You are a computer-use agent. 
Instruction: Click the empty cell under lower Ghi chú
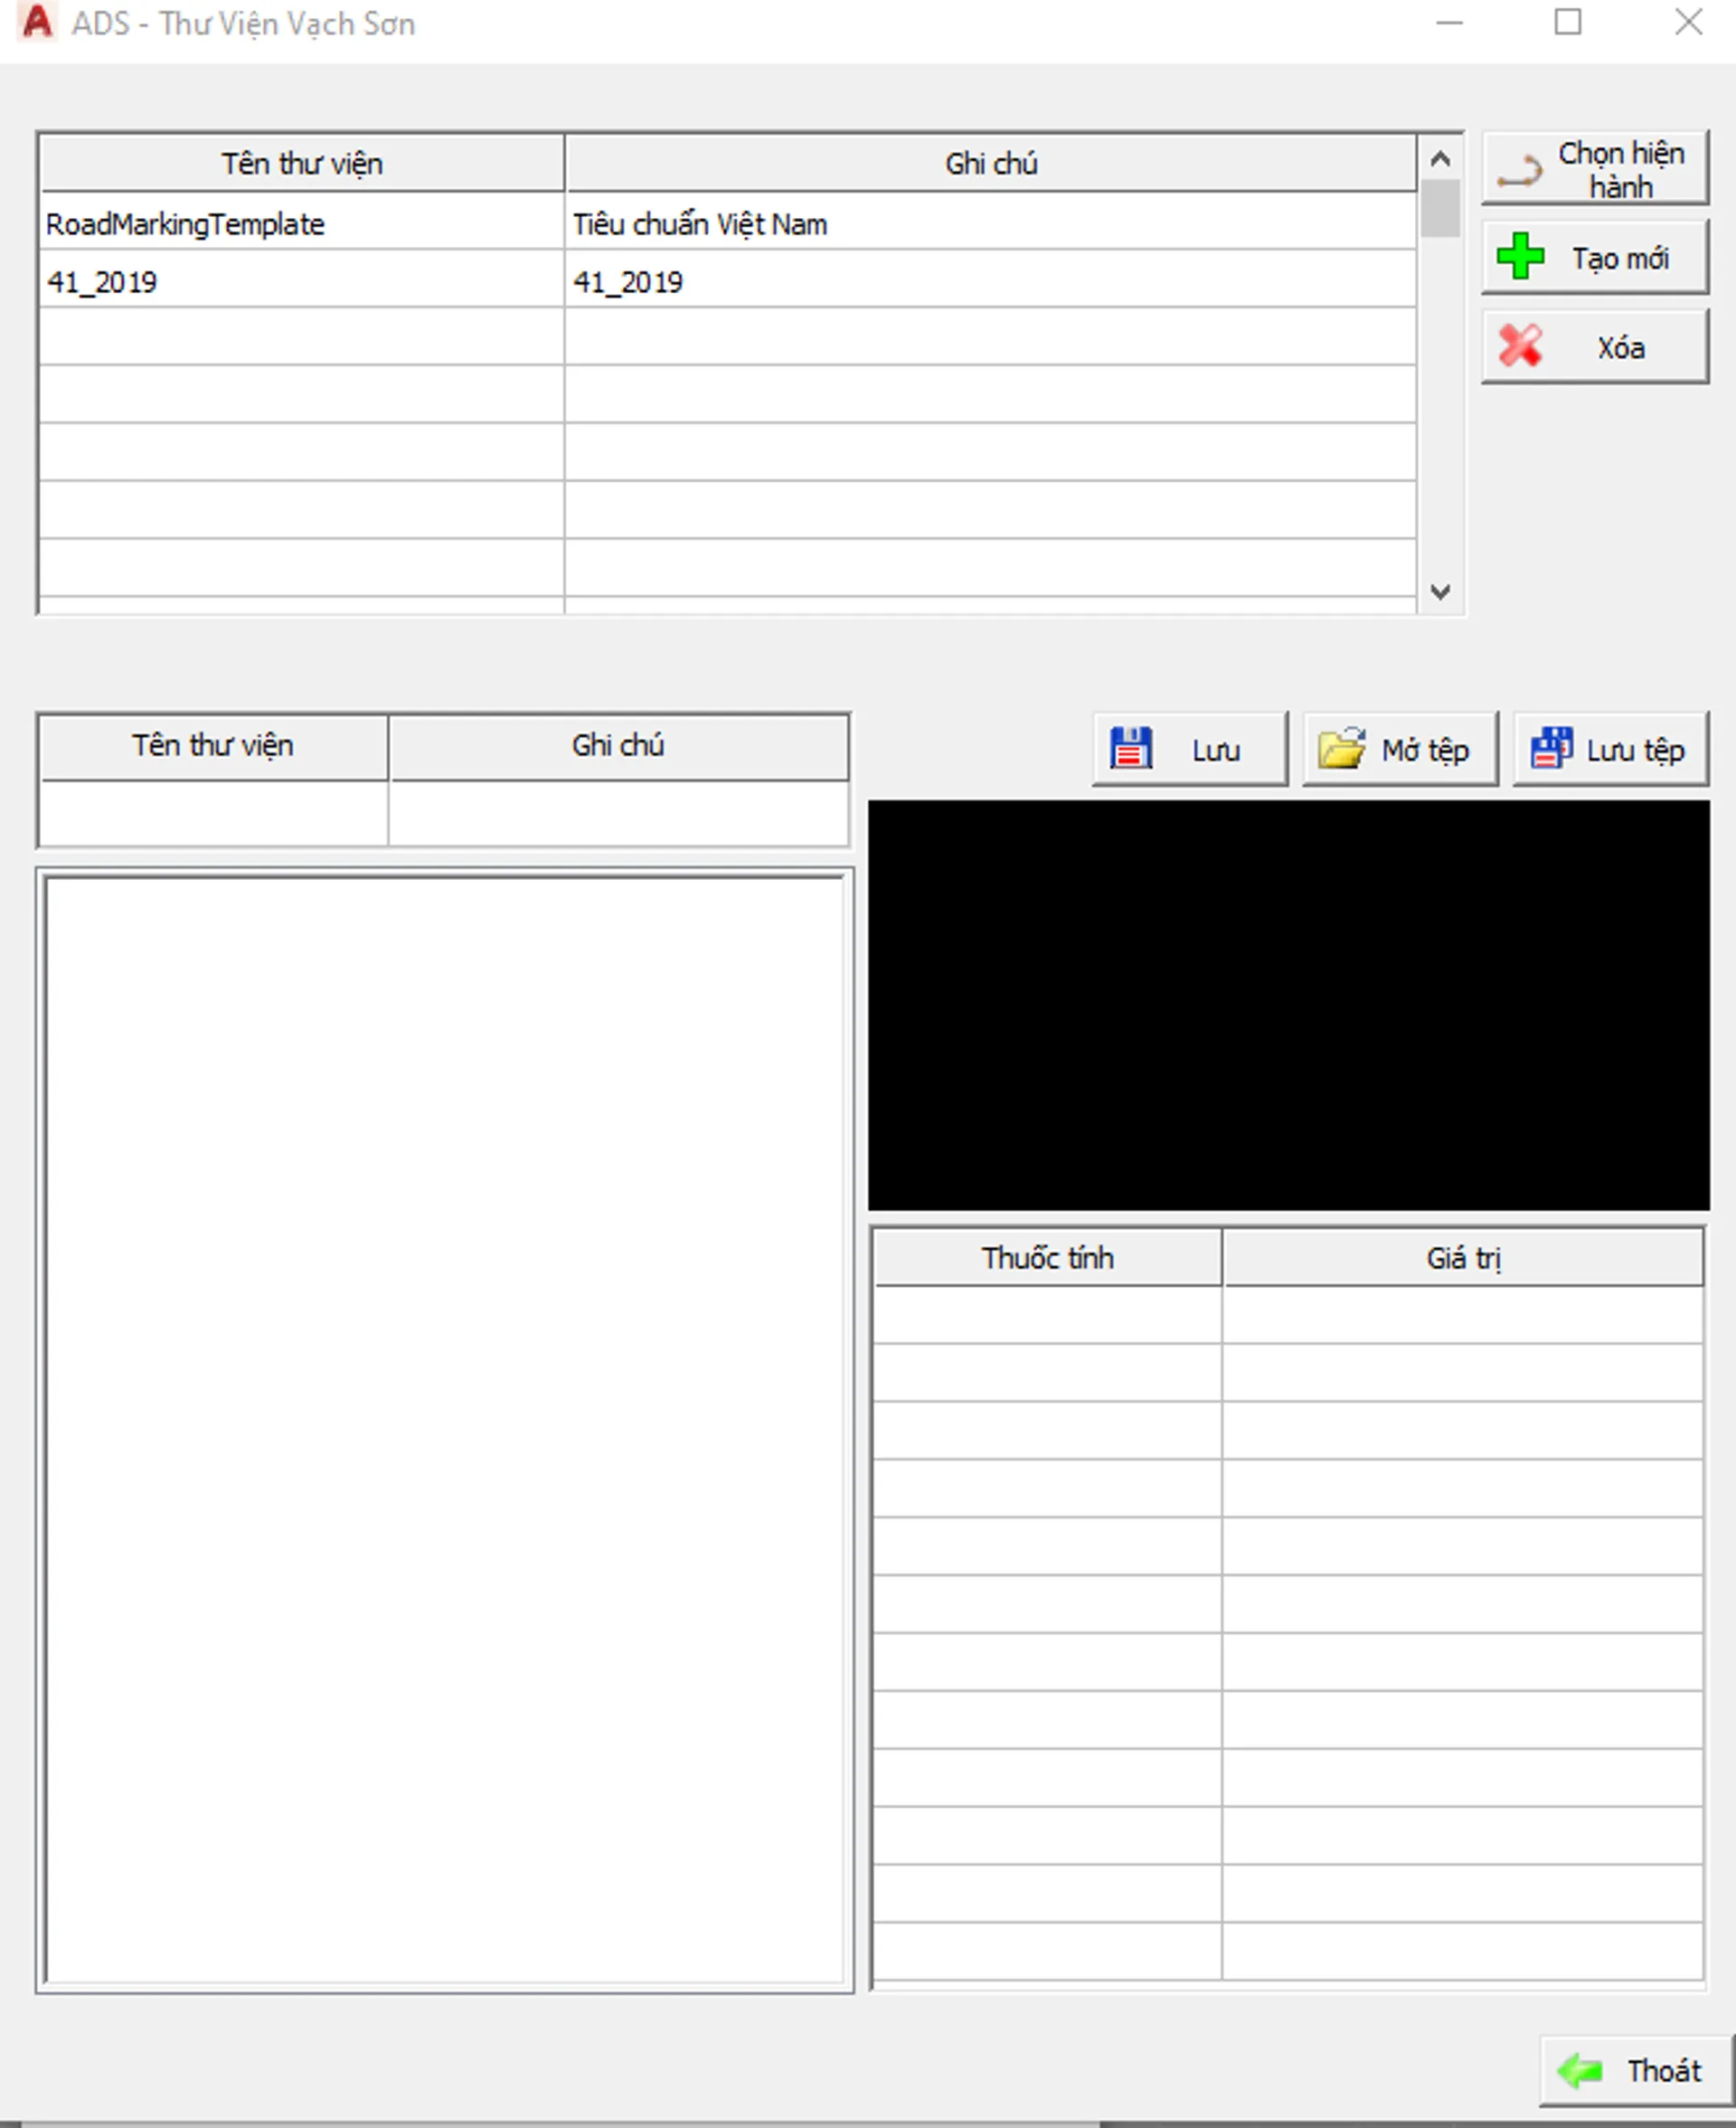pyautogui.click(x=618, y=813)
